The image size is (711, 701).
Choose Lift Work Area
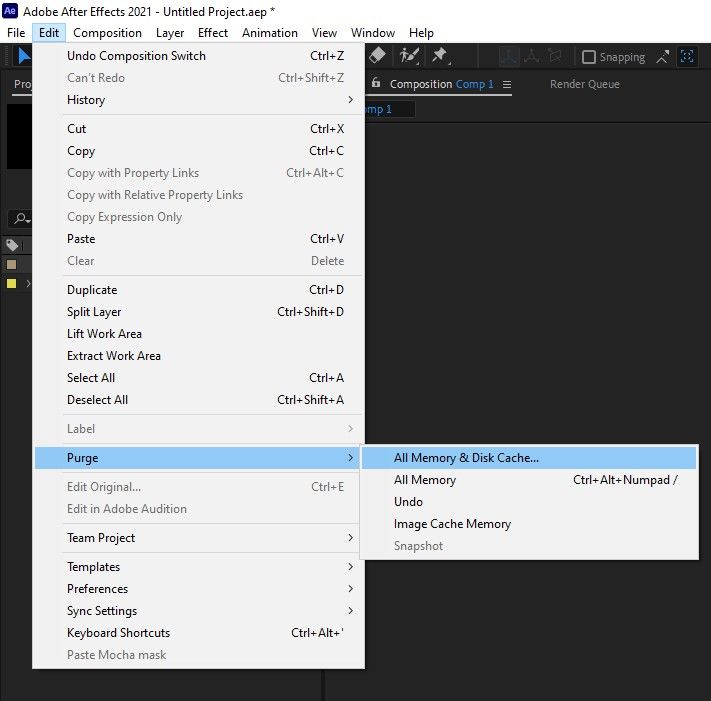point(199,334)
